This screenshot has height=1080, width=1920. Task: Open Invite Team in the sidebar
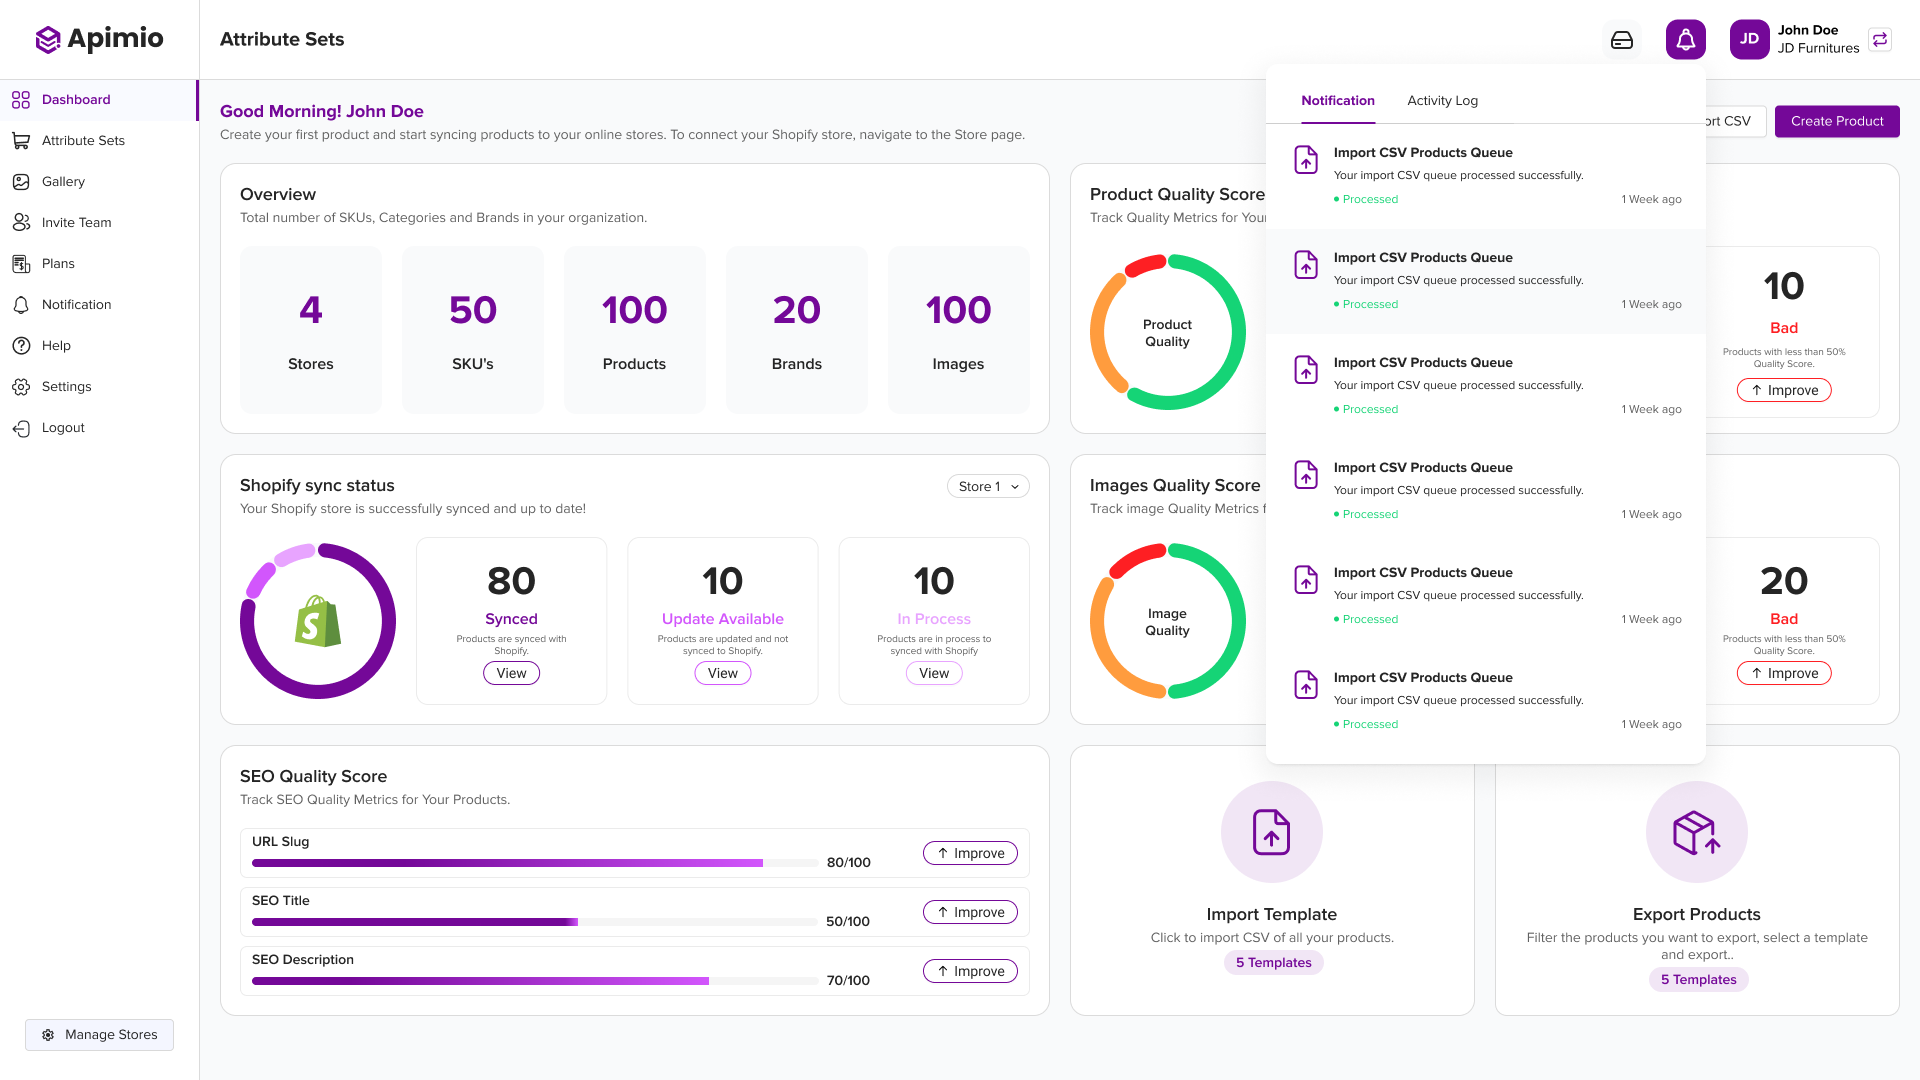[x=99, y=223]
